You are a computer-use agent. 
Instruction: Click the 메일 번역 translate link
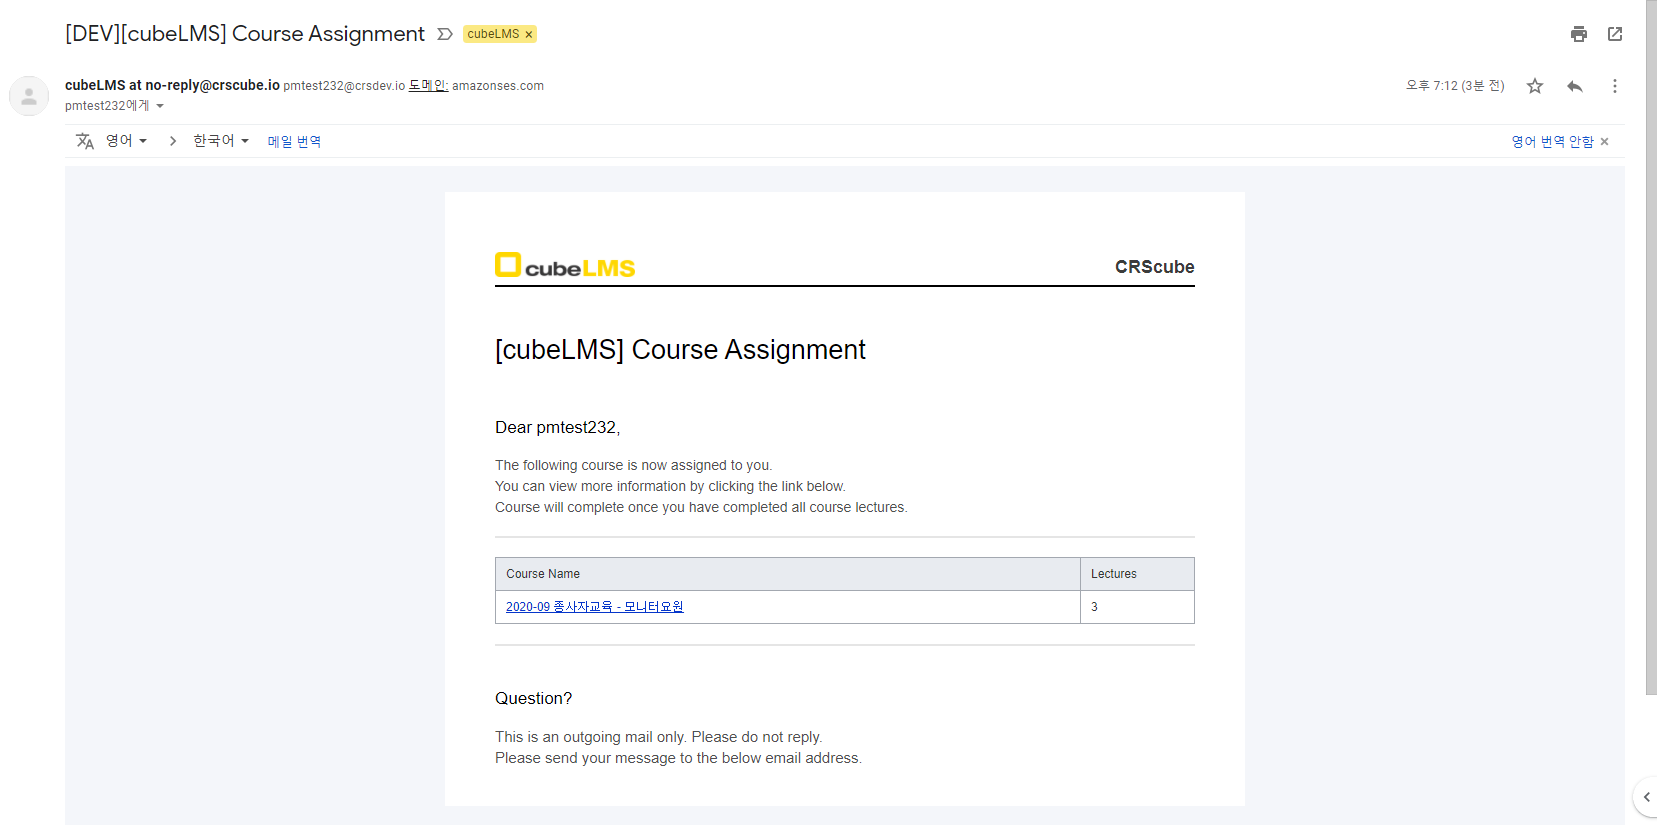point(294,142)
